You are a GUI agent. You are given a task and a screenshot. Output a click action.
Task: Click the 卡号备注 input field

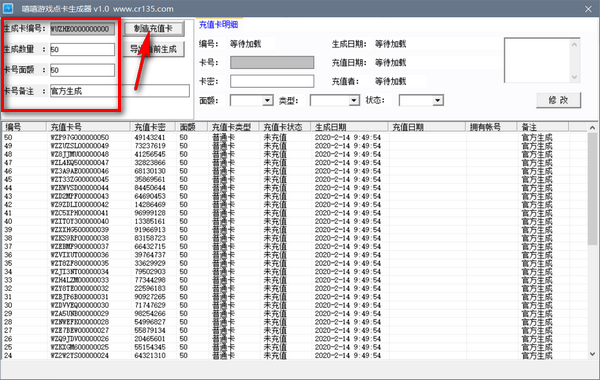pyautogui.click(x=120, y=91)
